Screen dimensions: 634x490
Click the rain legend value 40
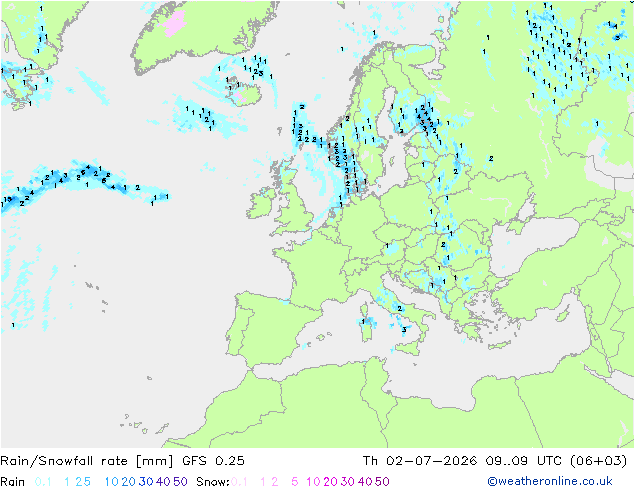click(163, 482)
